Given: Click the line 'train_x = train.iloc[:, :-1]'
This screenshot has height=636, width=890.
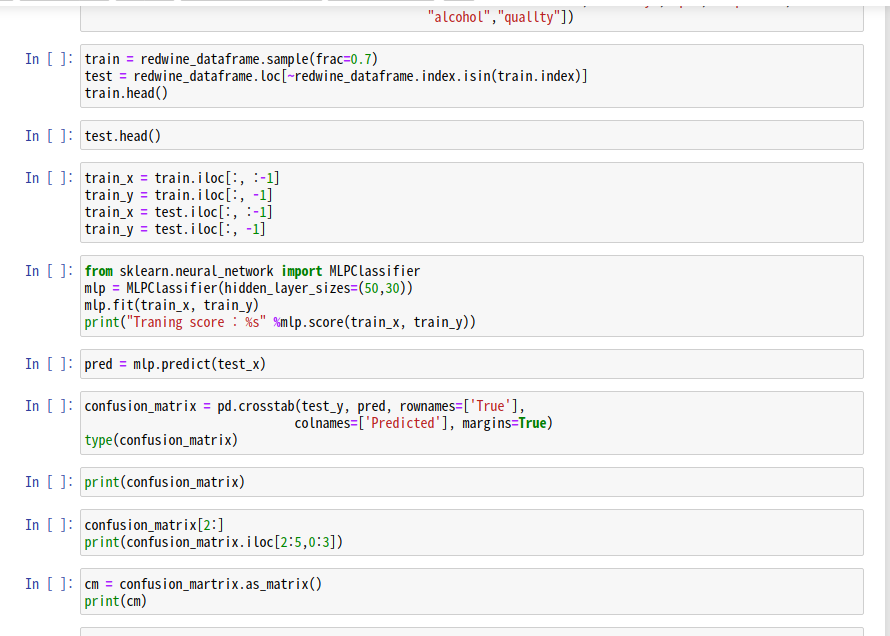Looking at the screenshot, I should pyautogui.click(x=182, y=178).
